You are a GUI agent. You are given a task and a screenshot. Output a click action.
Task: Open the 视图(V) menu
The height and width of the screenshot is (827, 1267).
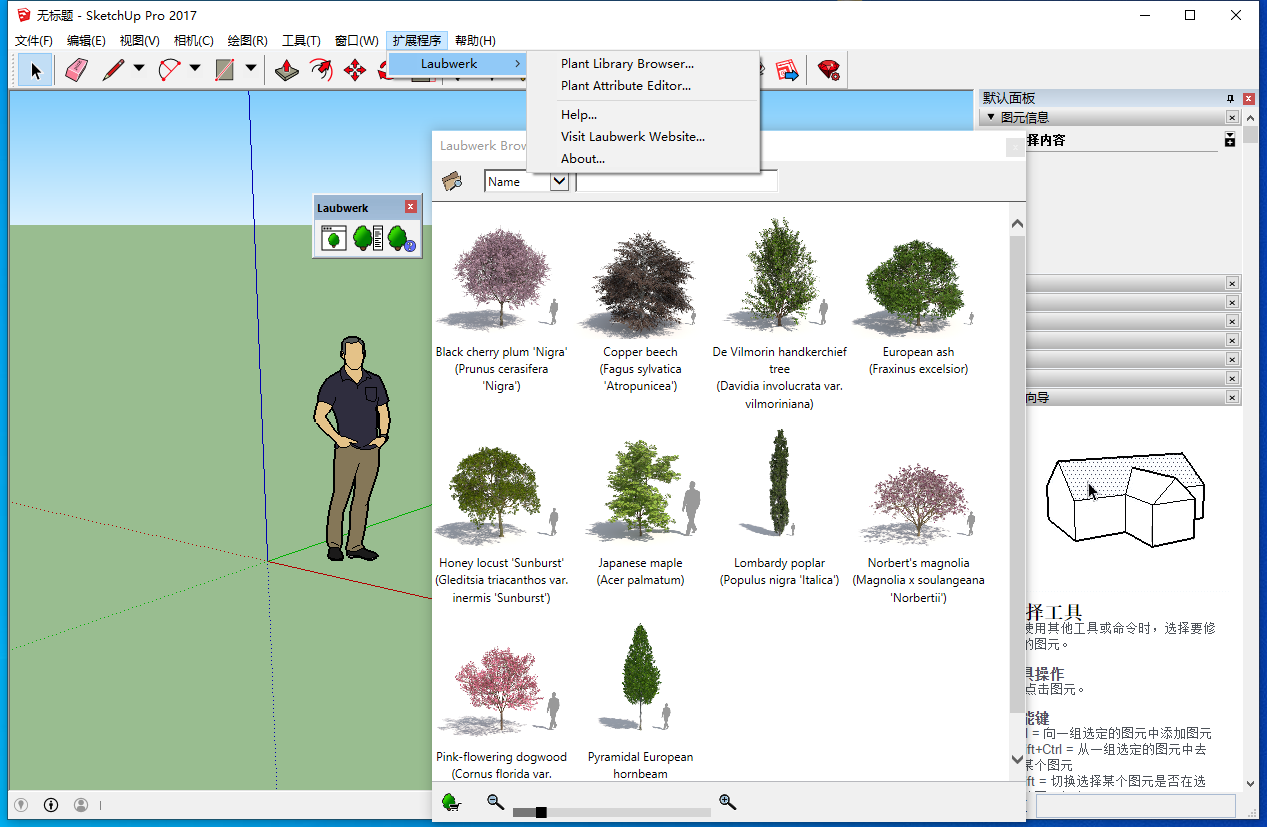139,41
